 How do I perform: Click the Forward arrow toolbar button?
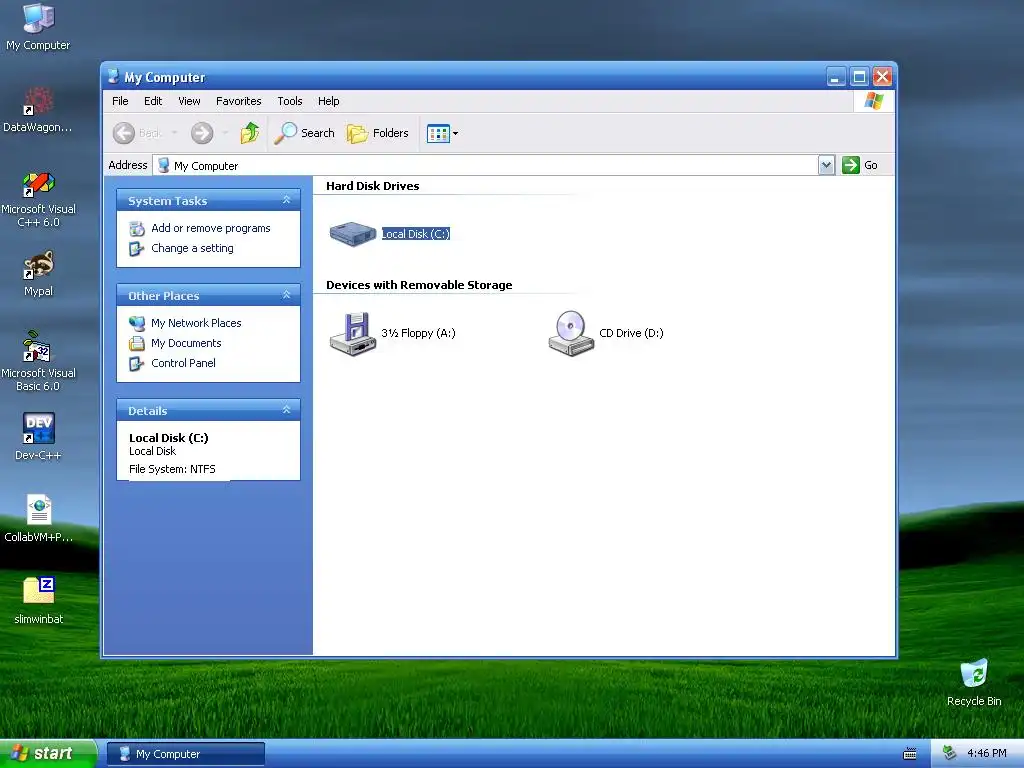[202, 133]
